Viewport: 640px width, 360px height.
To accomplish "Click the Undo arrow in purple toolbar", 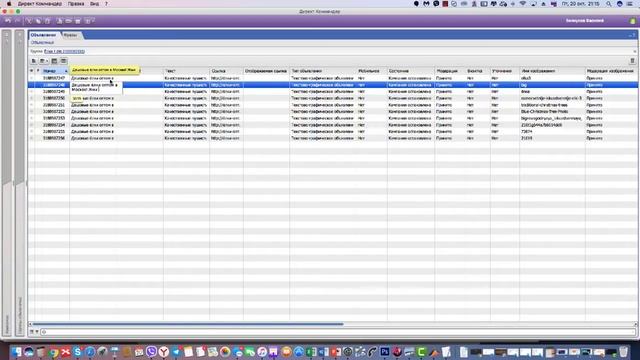I will click(8, 21).
